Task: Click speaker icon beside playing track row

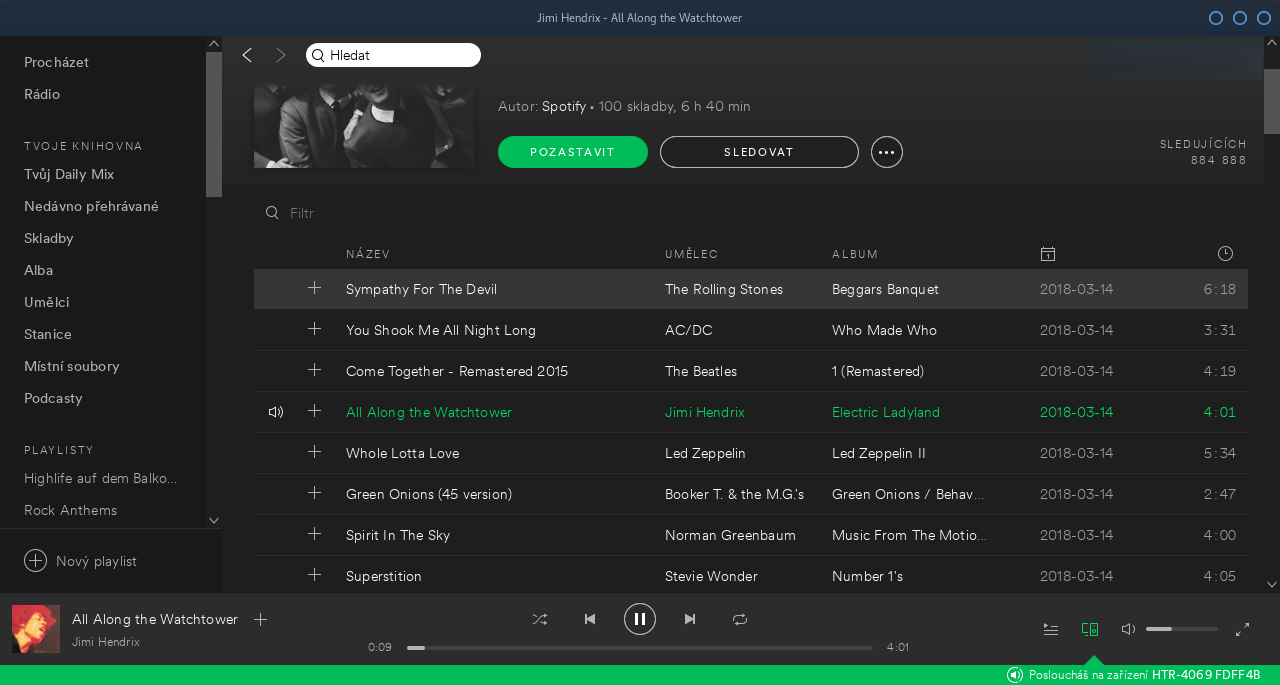Action: [276, 412]
